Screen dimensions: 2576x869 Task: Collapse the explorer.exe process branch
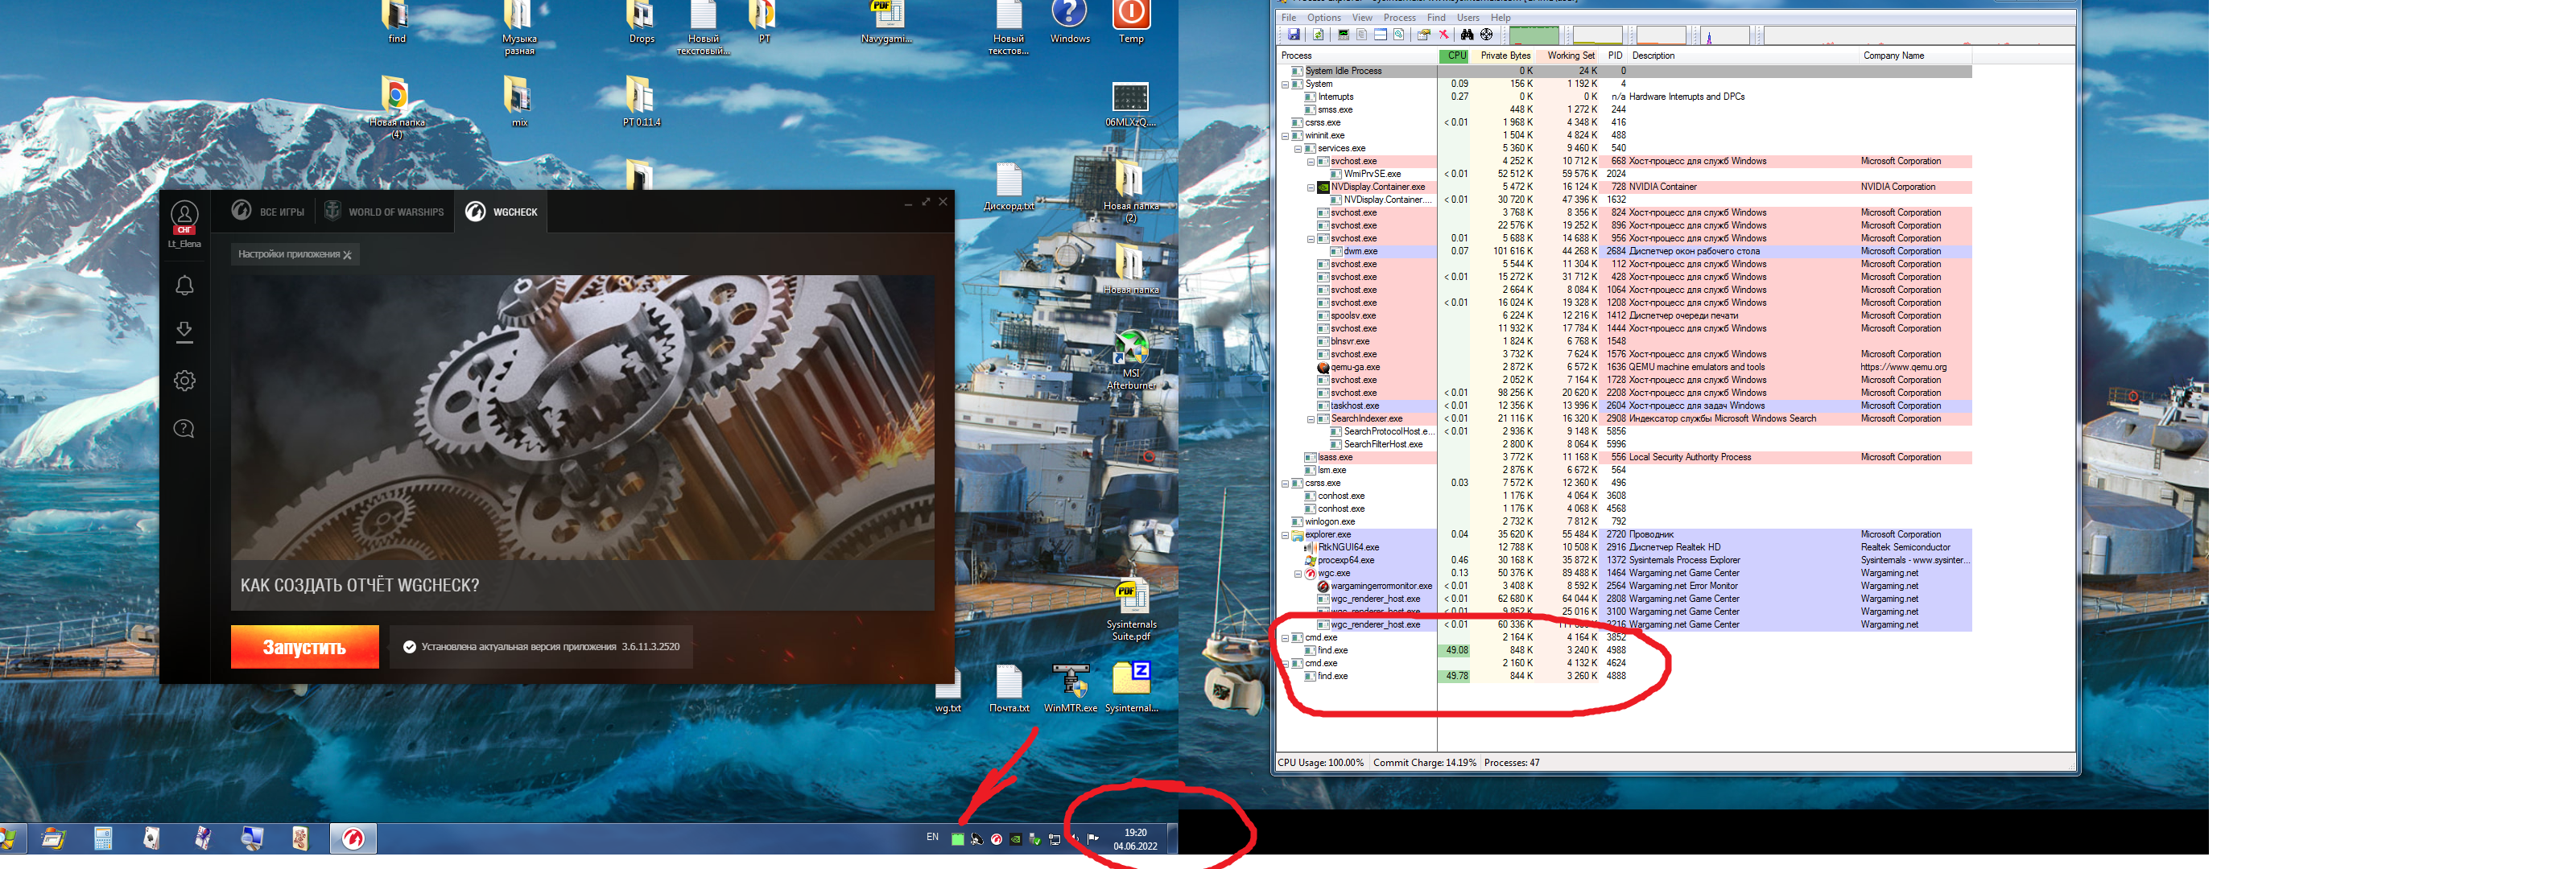[1285, 535]
